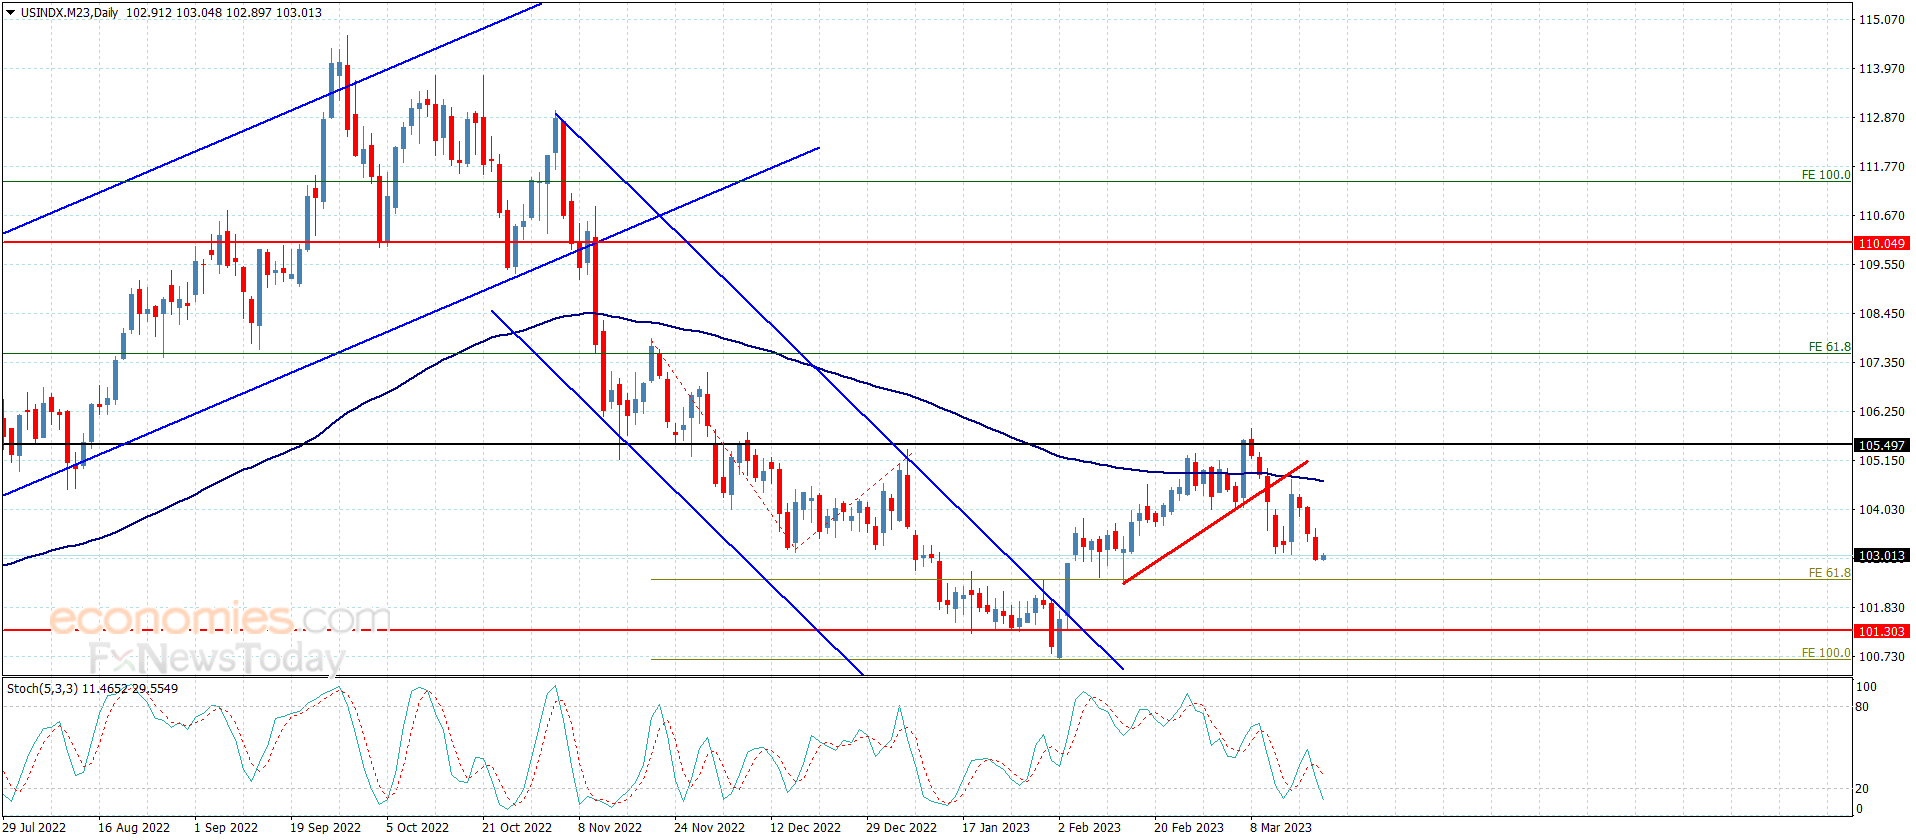Screen dimensions: 1916x840
Task: Click the 19 Sep 2022 date label
Action: [x=325, y=827]
